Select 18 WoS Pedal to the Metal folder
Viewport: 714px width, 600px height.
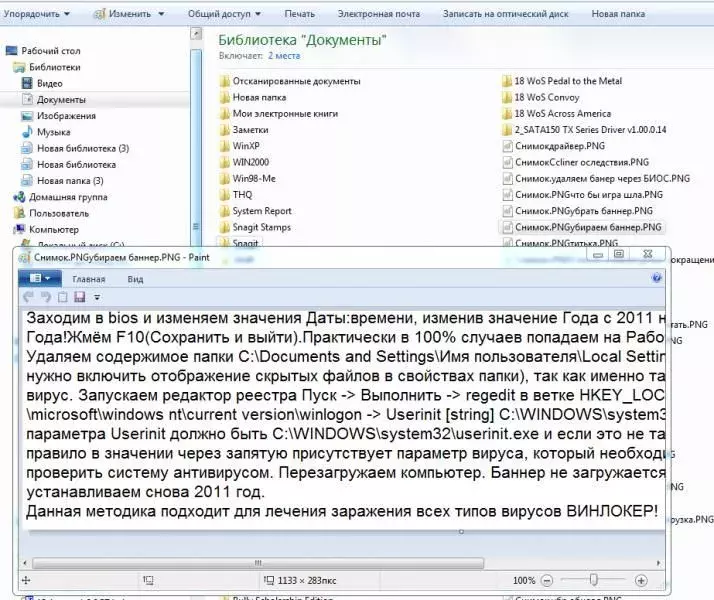click(x=562, y=81)
